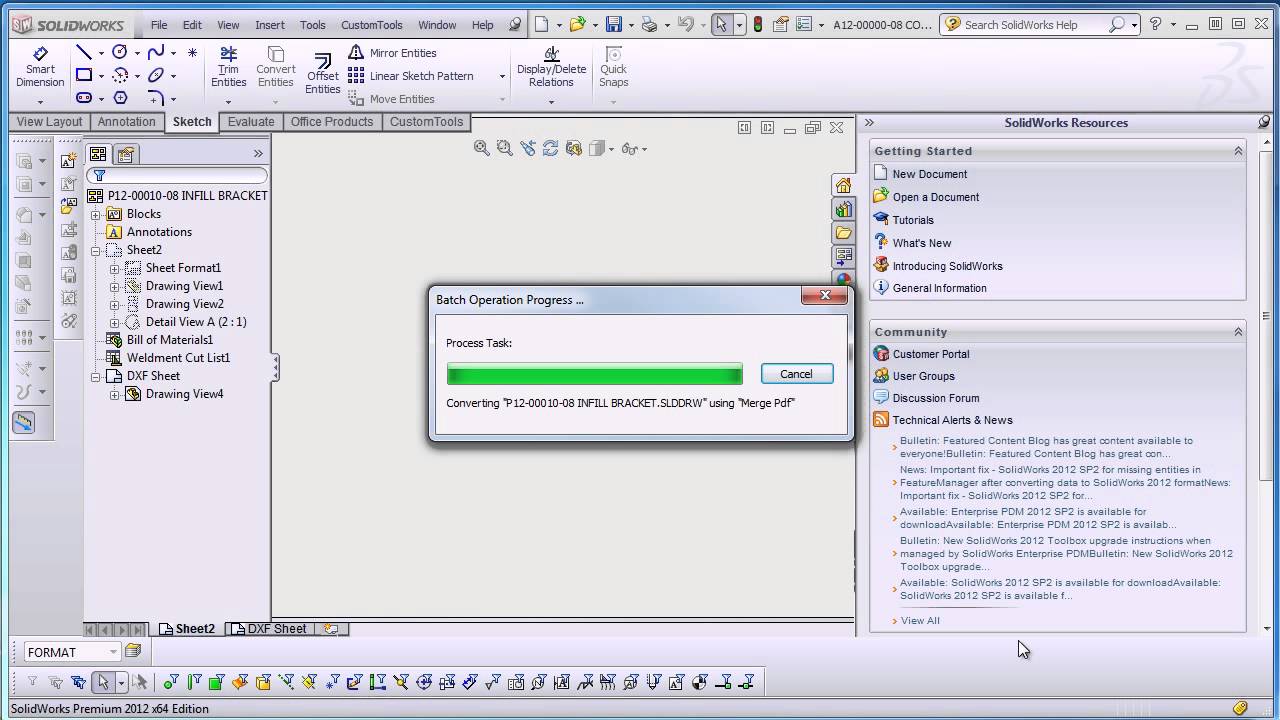Switch to the Evaluate tab
The image size is (1280, 720).
point(251,122)
